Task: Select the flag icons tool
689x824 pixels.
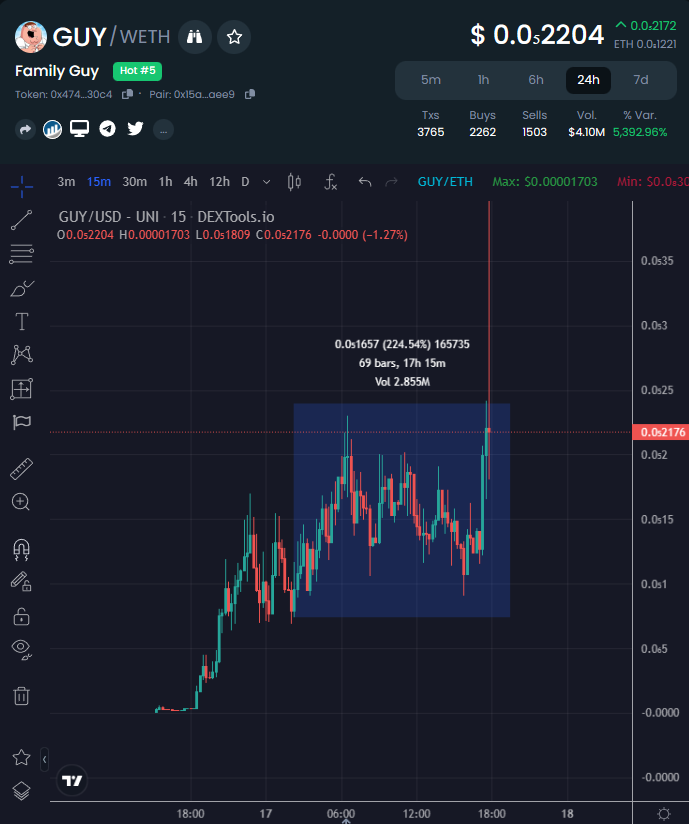Action: [22, 423]
